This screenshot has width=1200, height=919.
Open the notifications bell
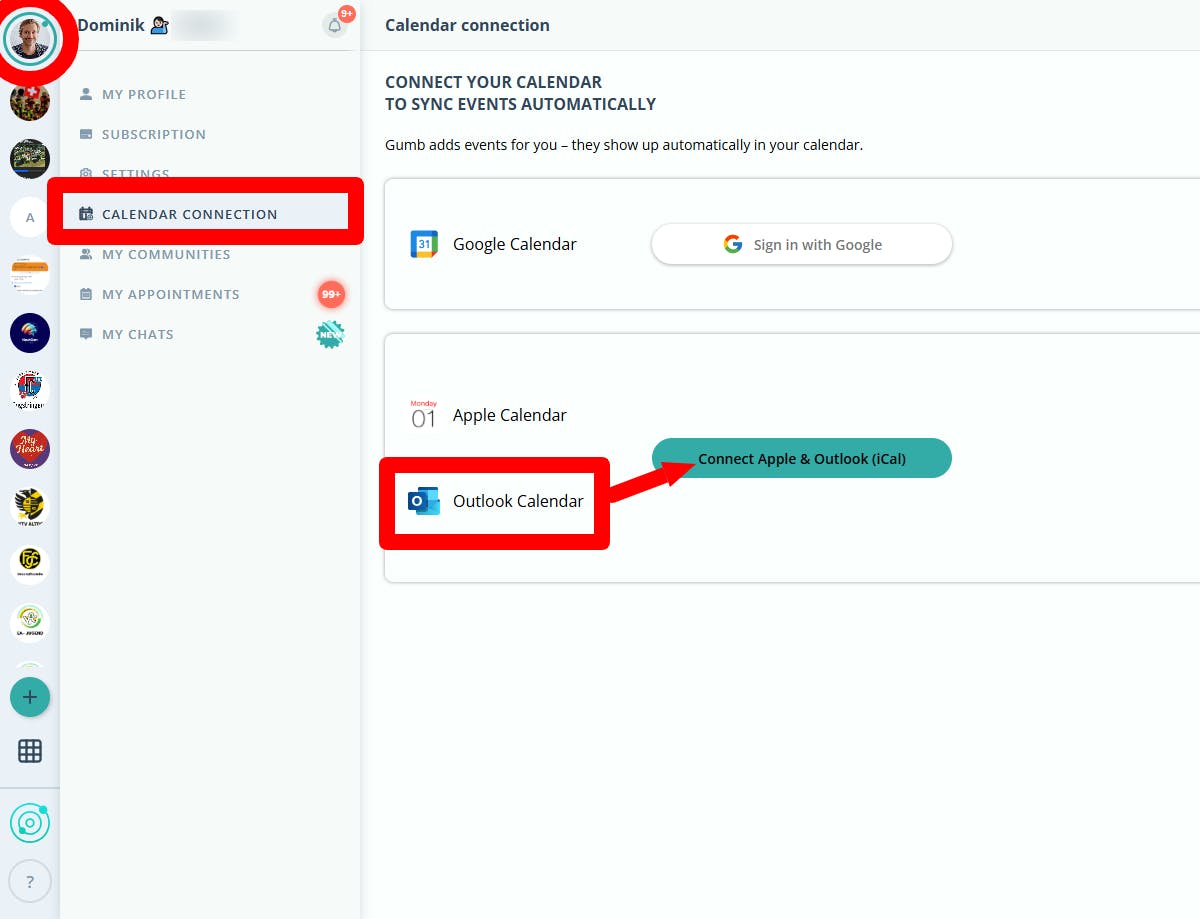(335, 26)
